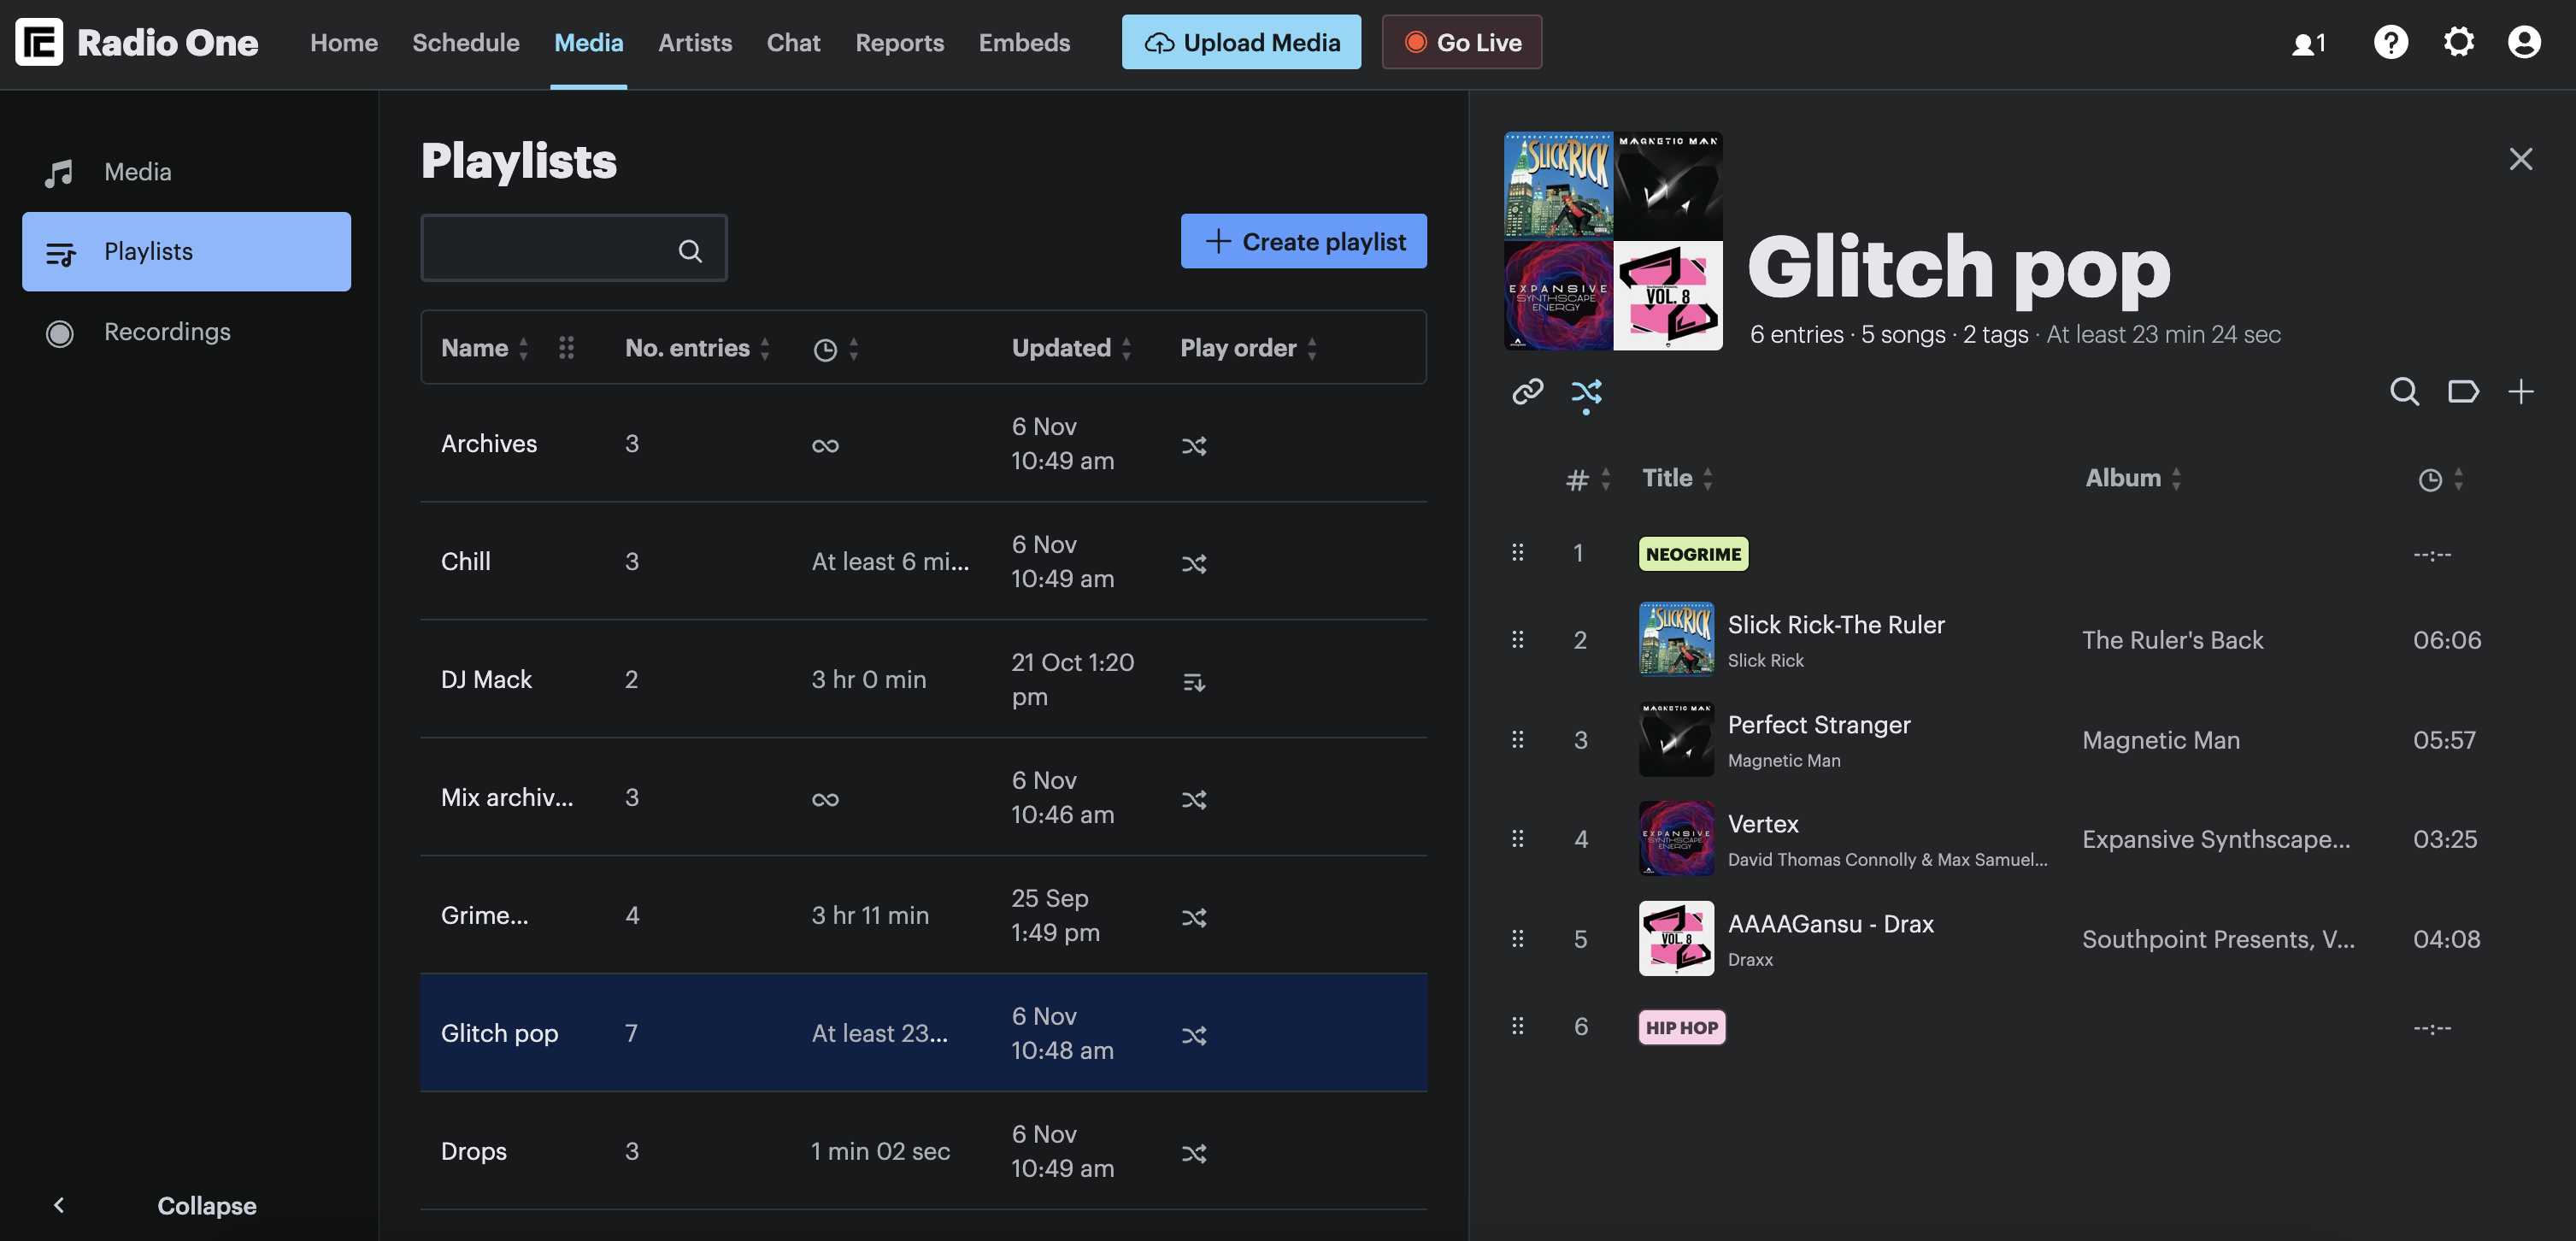Click the NEOGRIME tag label
This screenshot has height=1241, width=2576.
coord(1692,554)
